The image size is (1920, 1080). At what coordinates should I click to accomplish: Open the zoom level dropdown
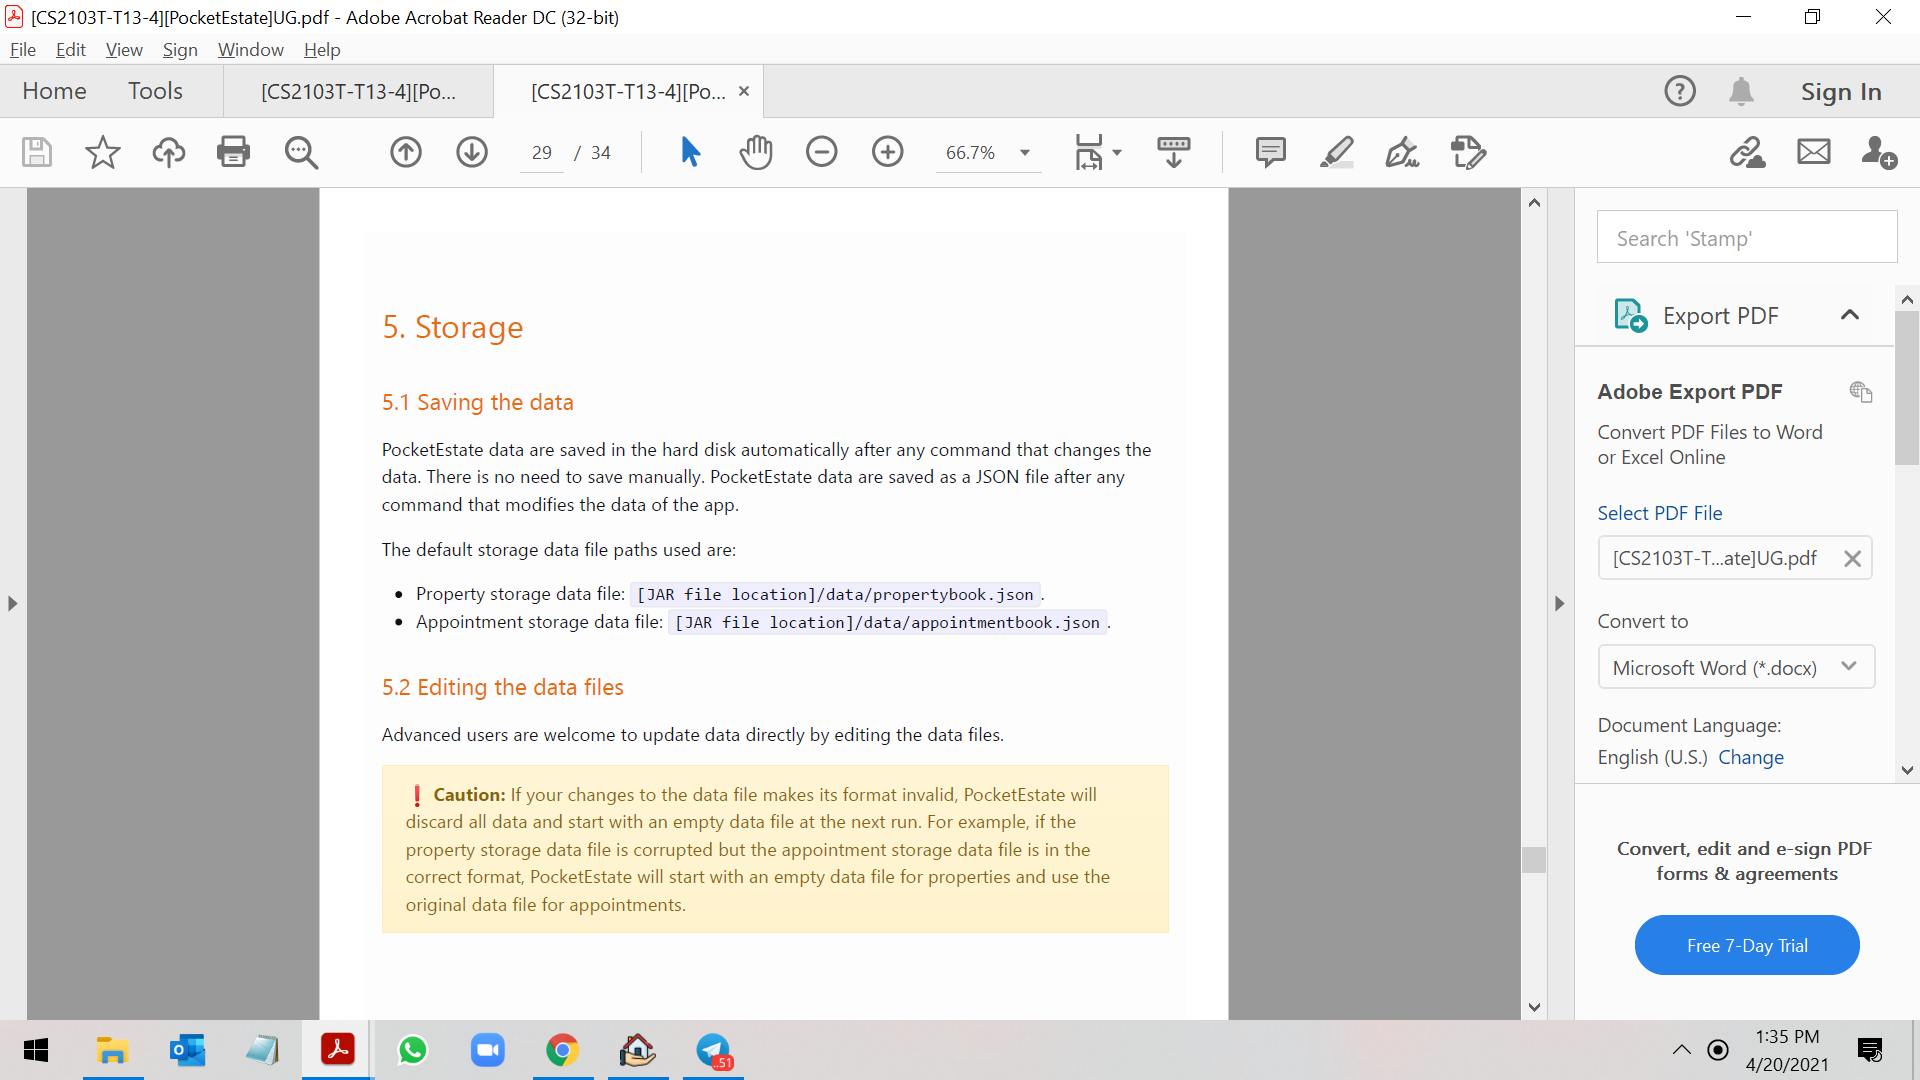(x=1025, y=153)
